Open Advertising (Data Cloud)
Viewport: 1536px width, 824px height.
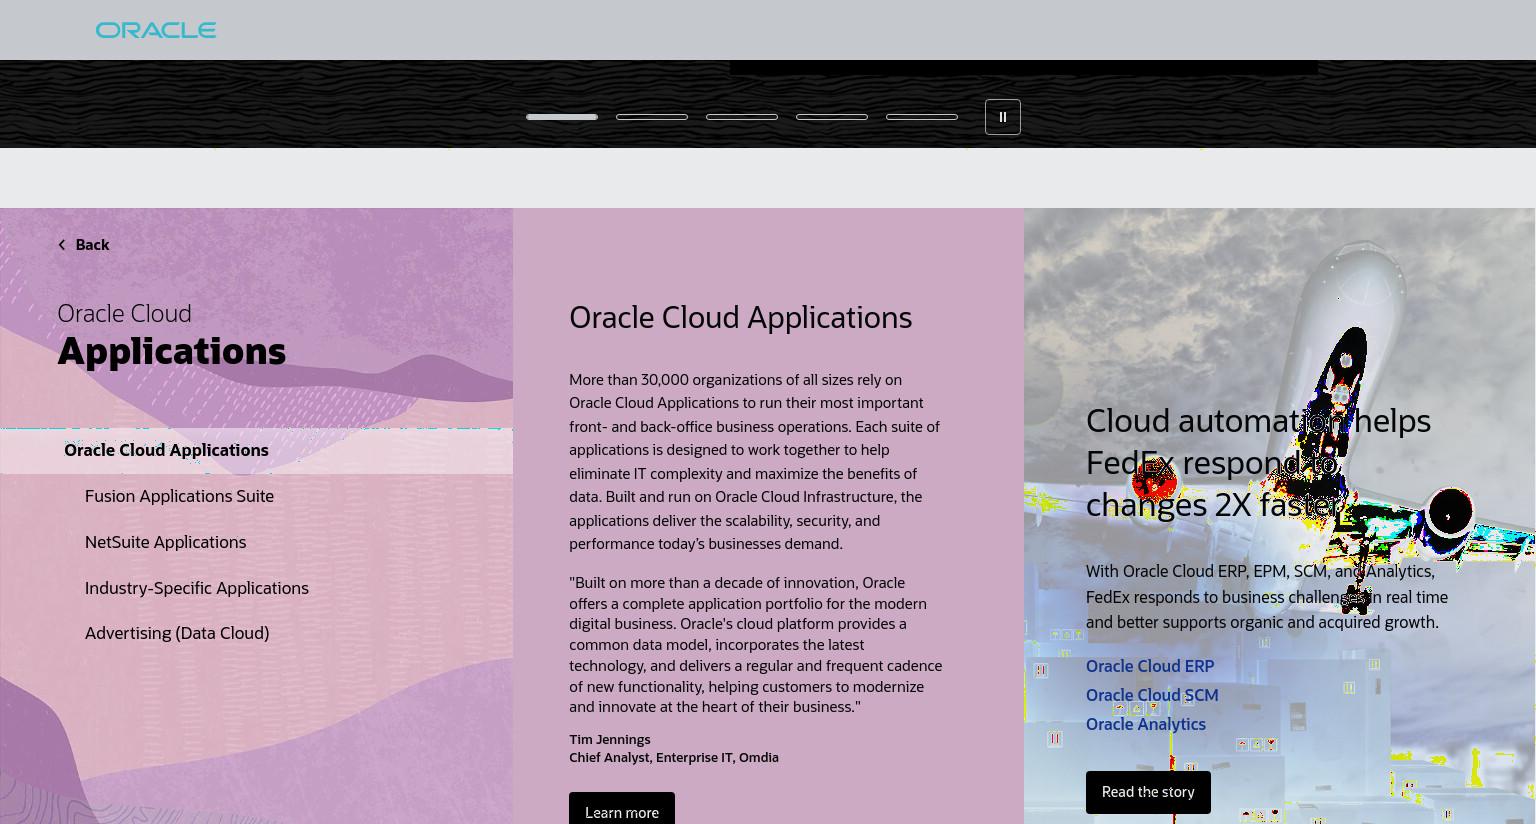(177, 633)
